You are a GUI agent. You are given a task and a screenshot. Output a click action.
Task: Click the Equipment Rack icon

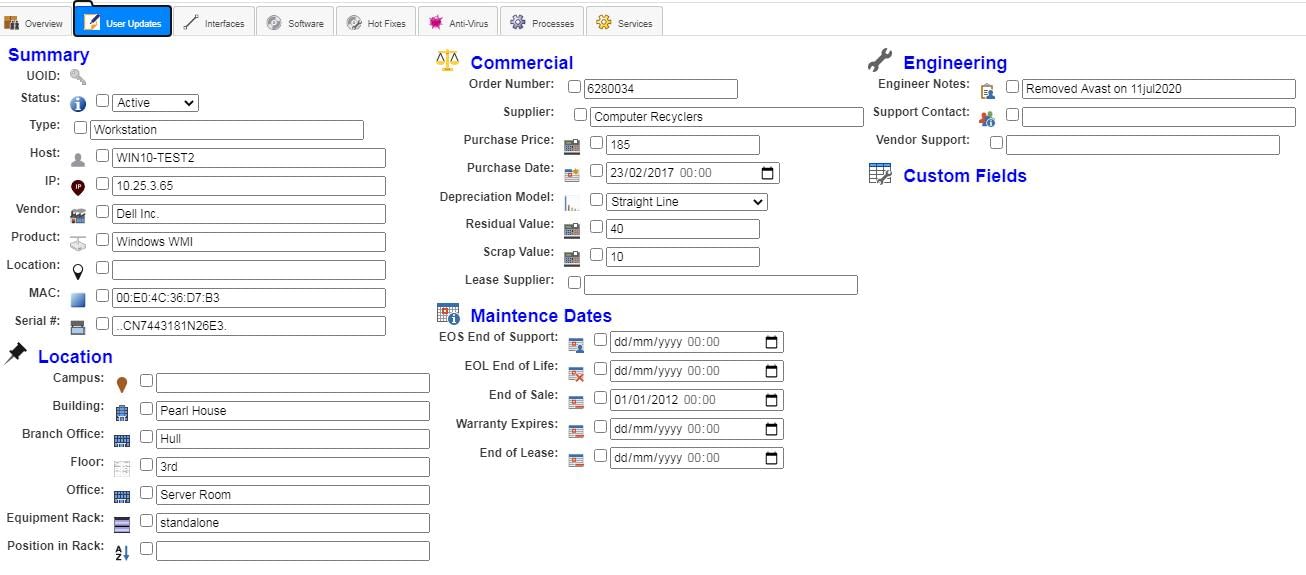point(122,523)
